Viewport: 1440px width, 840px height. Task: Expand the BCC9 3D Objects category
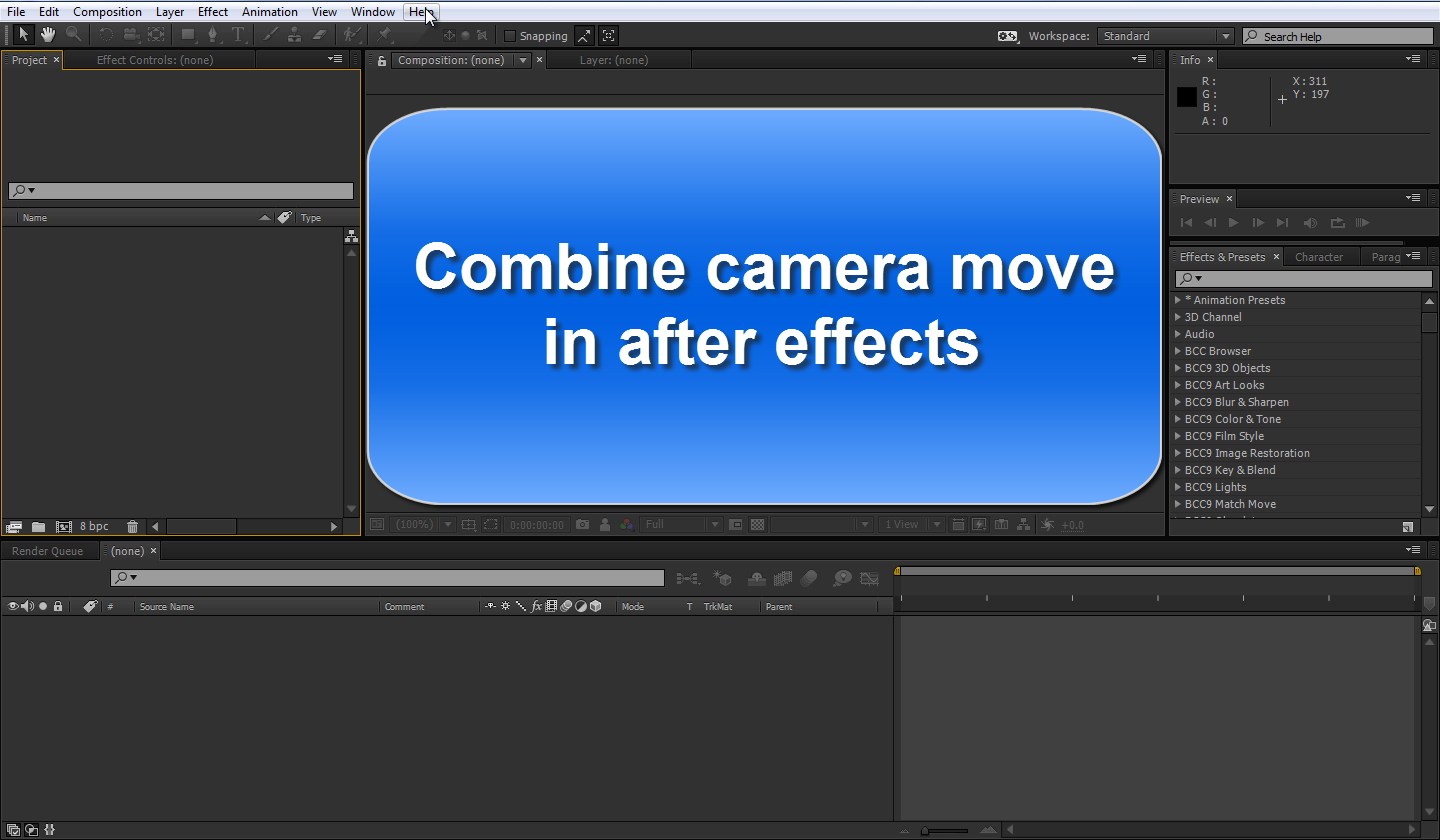click(1178, 368)
